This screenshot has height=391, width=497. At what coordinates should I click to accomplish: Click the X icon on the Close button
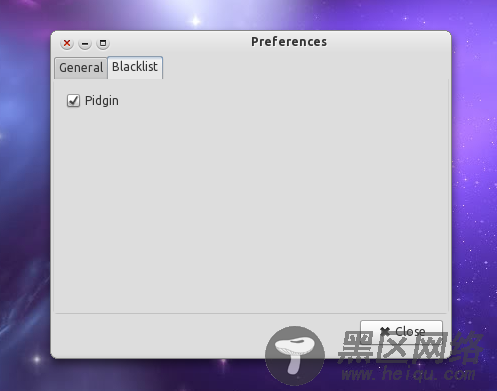[385, 331]
